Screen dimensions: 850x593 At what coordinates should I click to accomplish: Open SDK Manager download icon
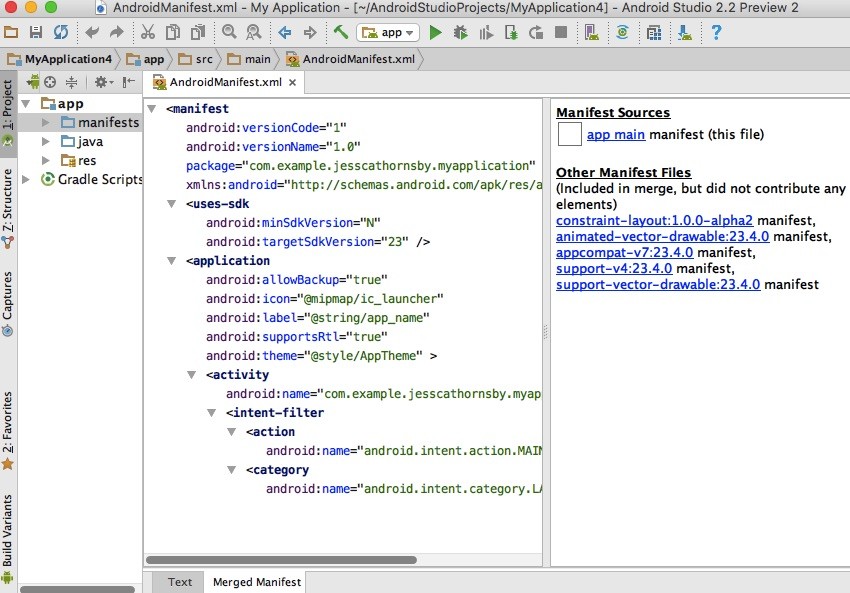point(685,33)
